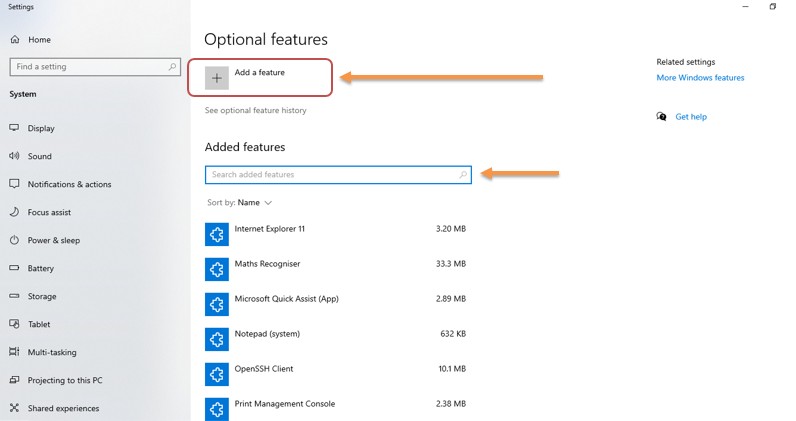Click magnifier icon in Search added features

[x=463, y=175]
